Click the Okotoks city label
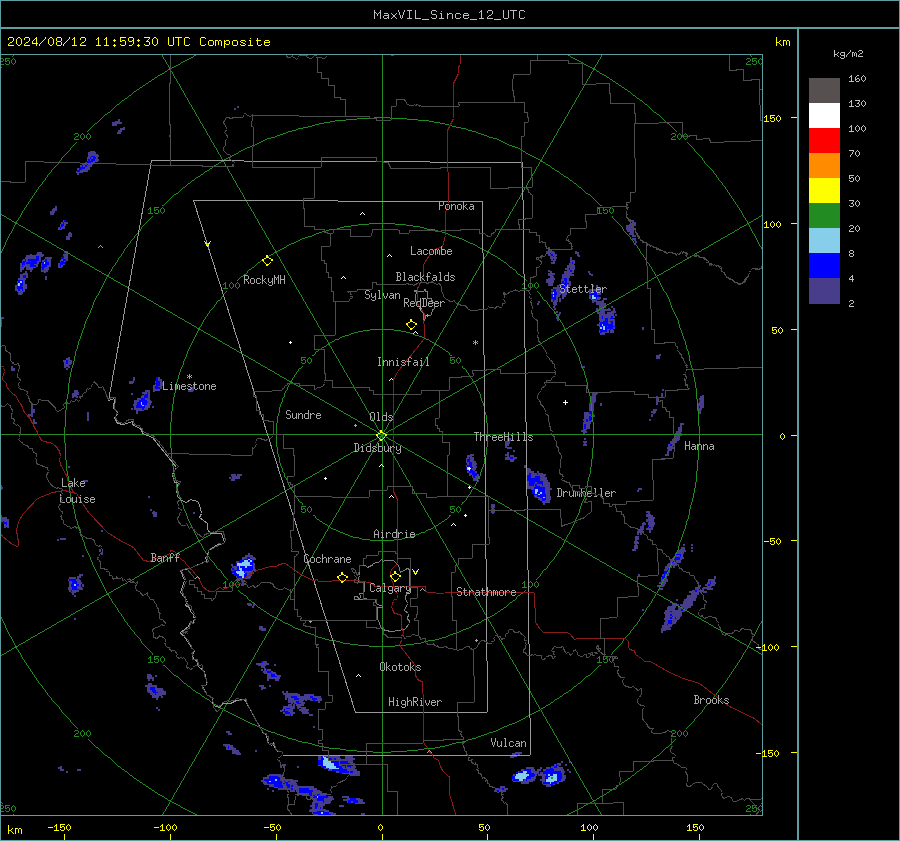The height and width of the screenshot is (841, 900). coord(400,667)
